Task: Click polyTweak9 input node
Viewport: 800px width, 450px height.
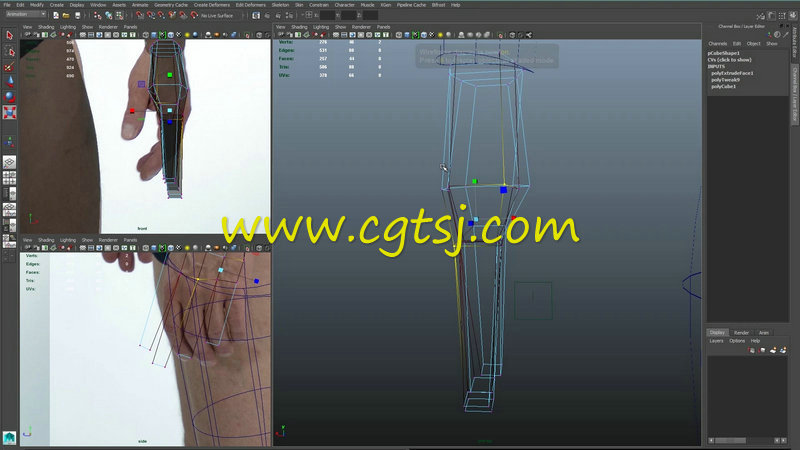Action: point(725,80)
